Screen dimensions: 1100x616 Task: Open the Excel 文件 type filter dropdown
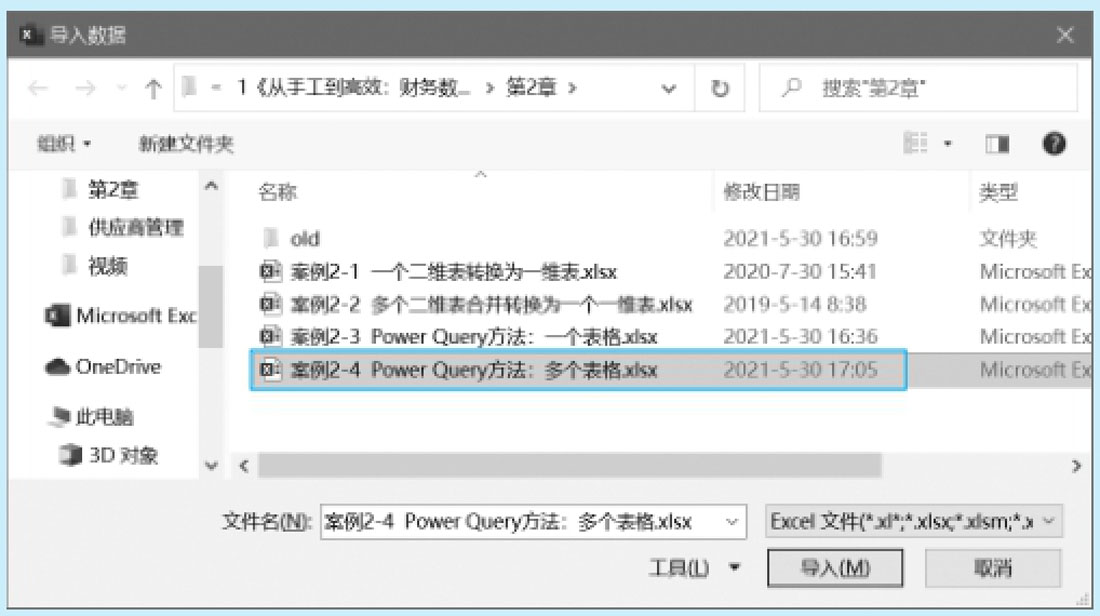click(x=913, y=521)
